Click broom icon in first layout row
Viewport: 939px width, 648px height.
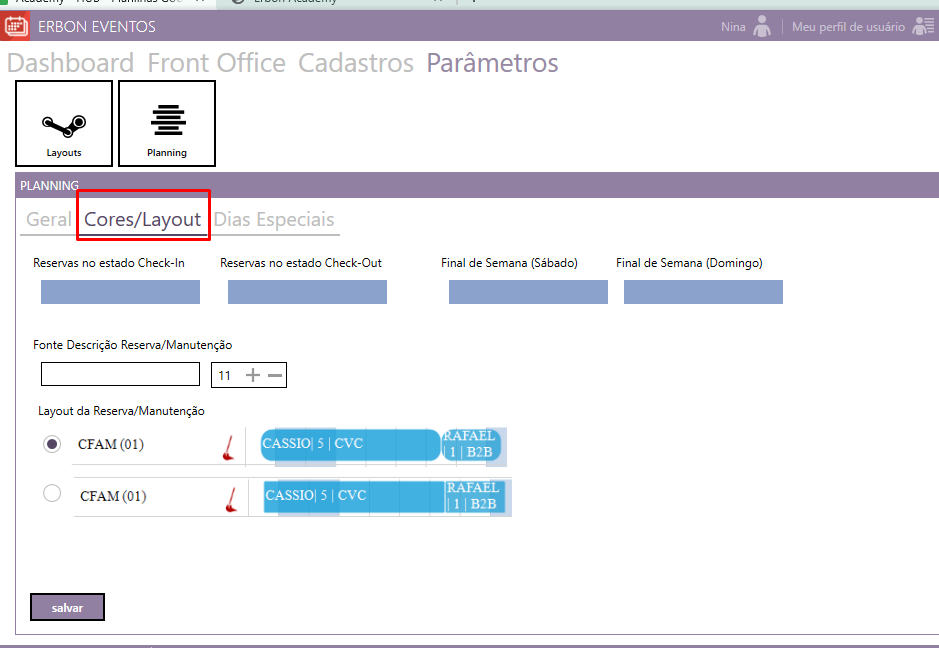(229, 448)
